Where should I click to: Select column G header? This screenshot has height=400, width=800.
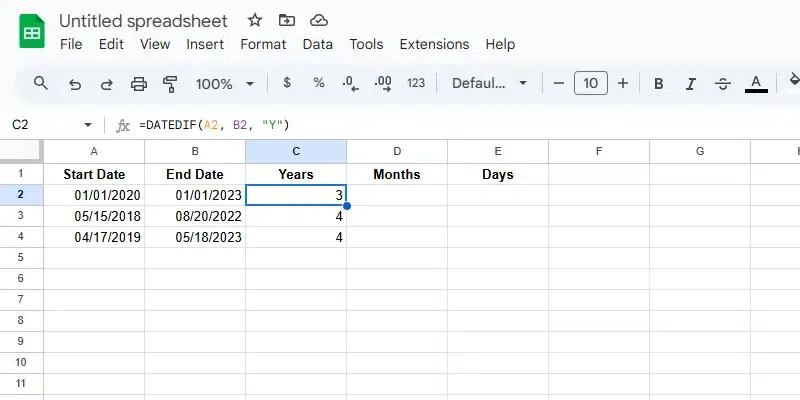coord(700,152)
